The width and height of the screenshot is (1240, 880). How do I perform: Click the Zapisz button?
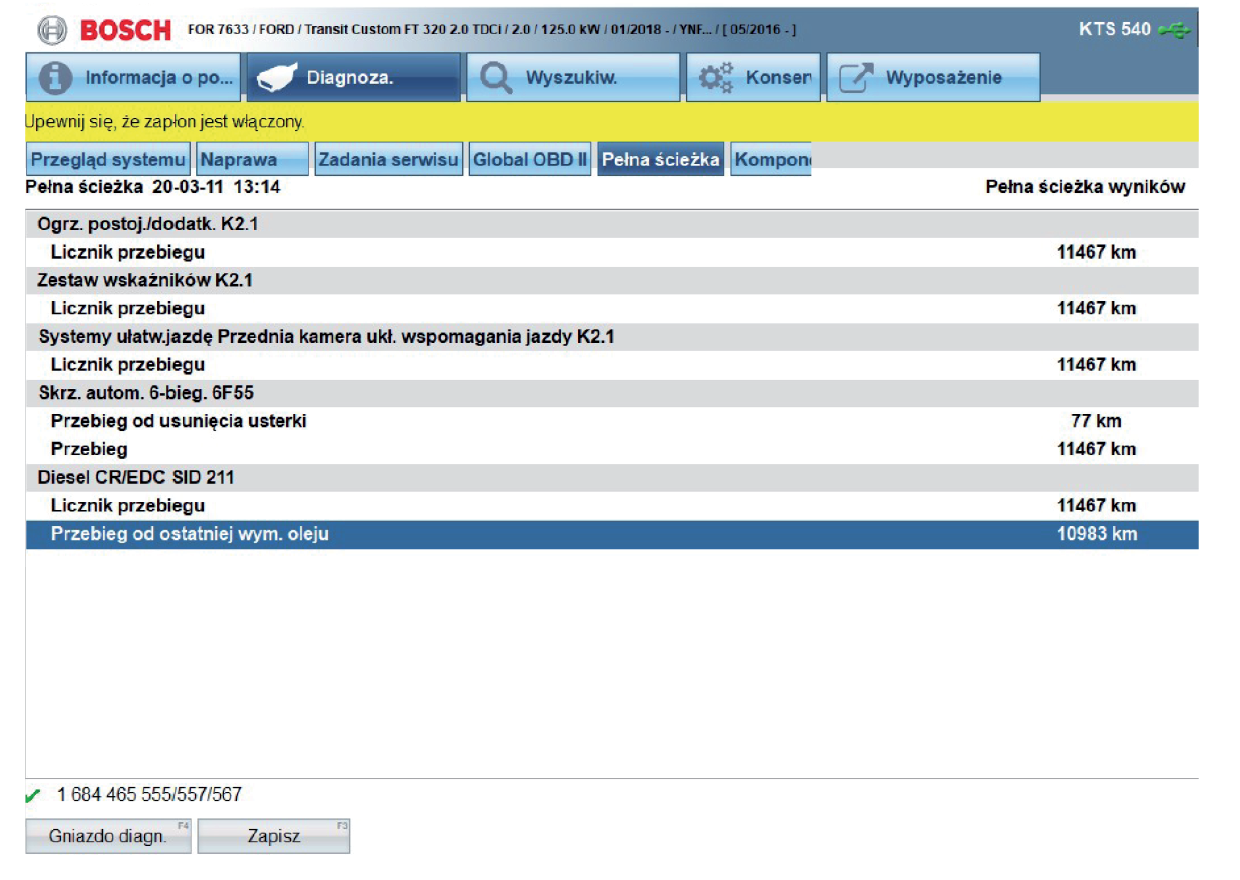point(274,836)
